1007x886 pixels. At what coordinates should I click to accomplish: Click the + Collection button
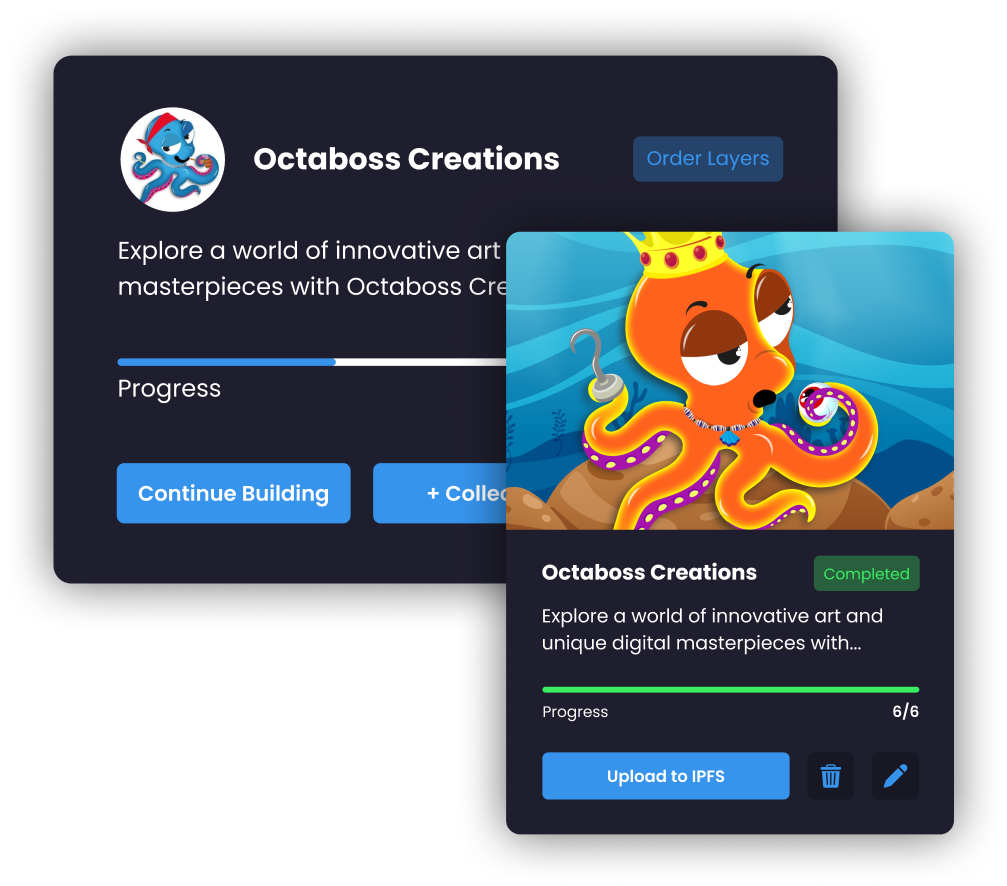(x=439, y=493)
